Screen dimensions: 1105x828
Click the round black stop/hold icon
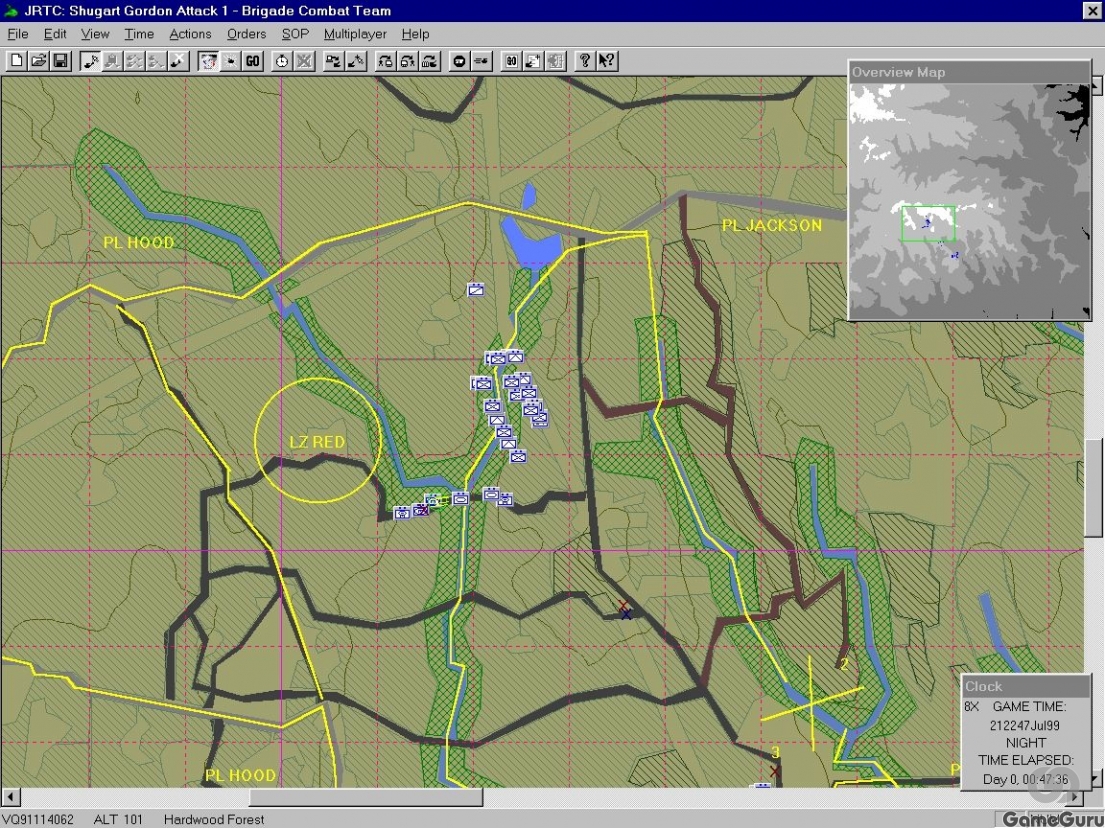point(459,61)
